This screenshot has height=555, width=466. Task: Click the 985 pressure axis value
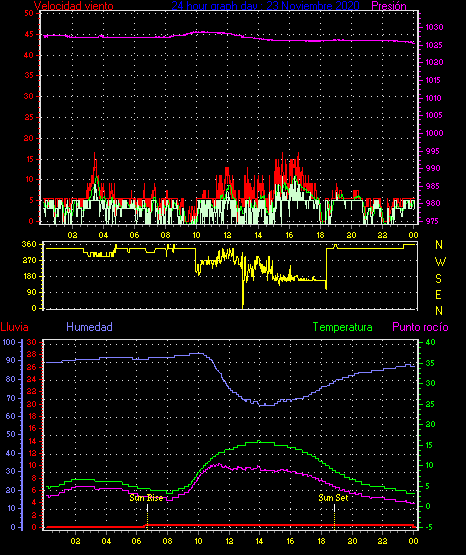point(433,186)
